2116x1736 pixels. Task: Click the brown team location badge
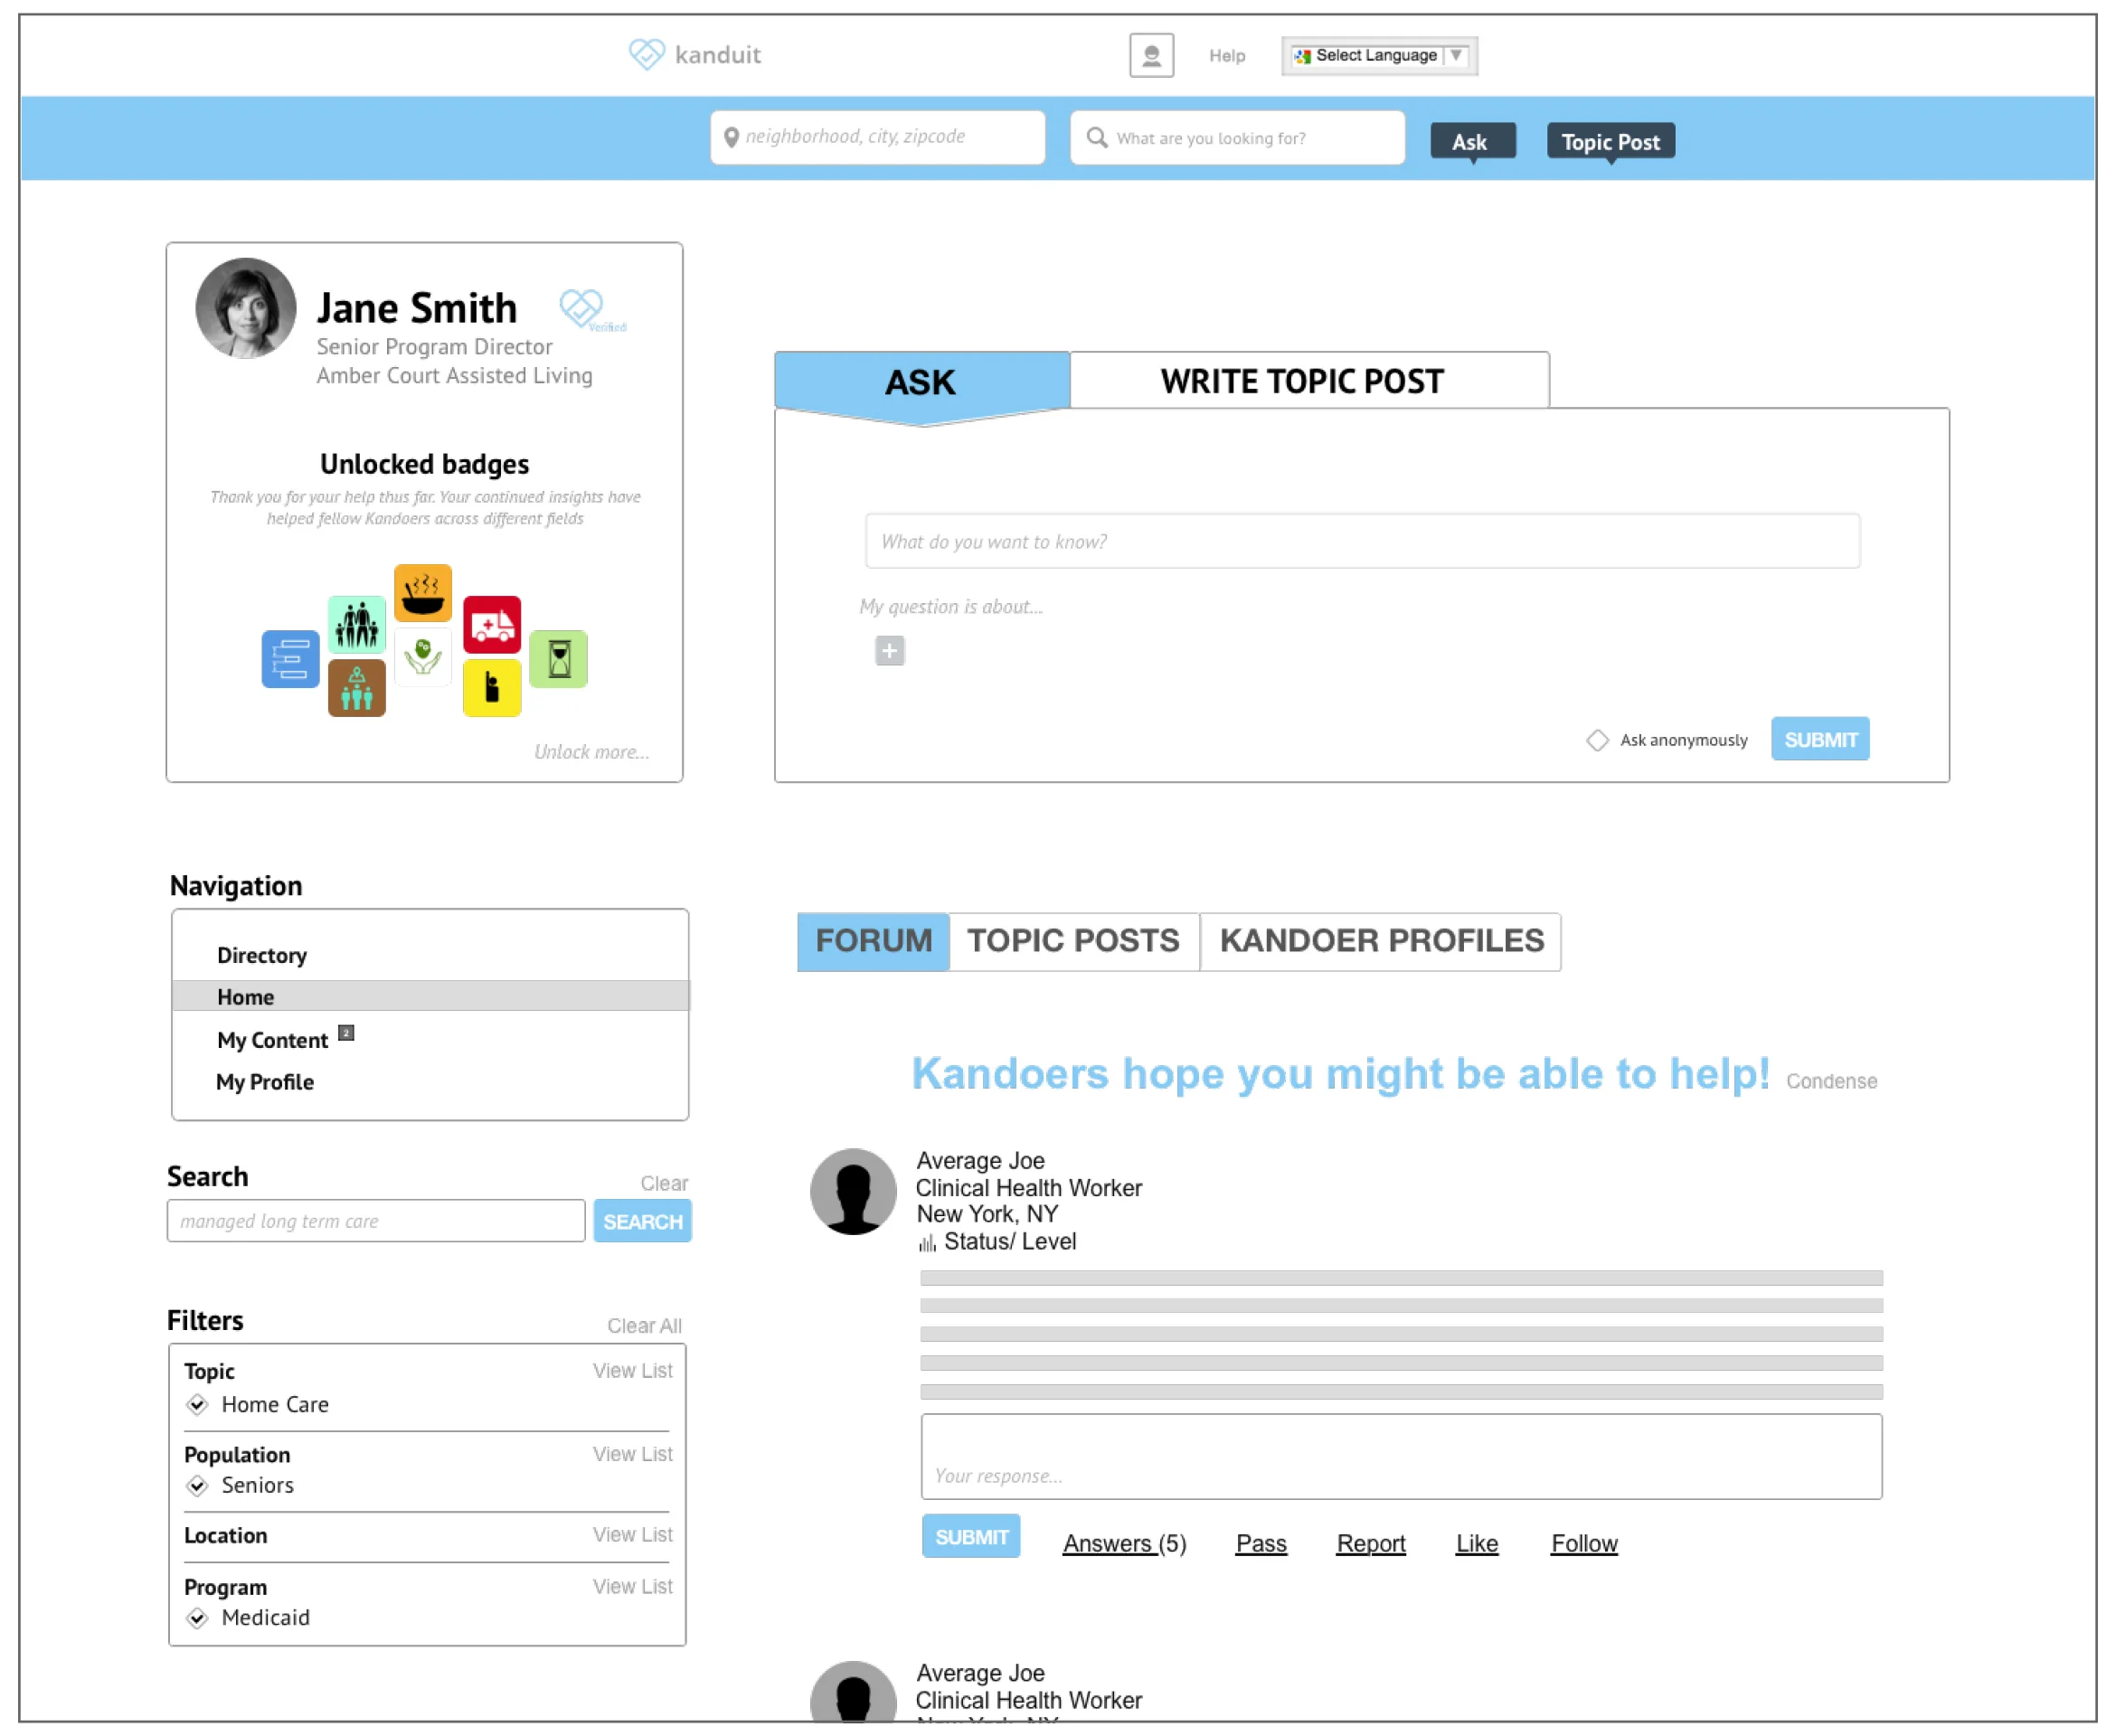(x=356, y=688)
